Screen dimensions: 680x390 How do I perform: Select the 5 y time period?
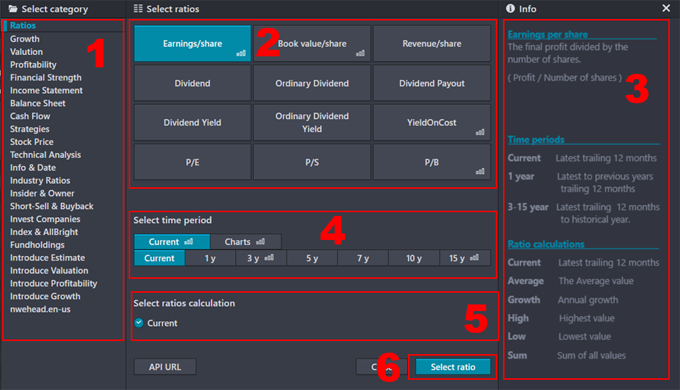pos(312,258)
